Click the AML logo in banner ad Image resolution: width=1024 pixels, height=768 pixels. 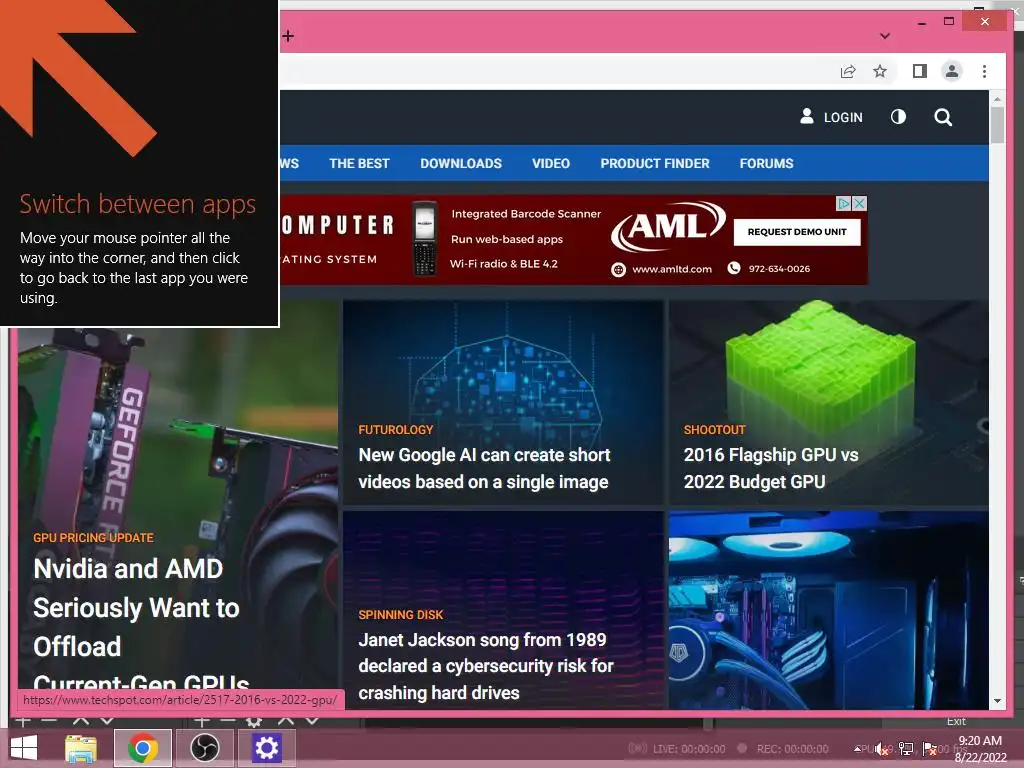pos(668,226)
